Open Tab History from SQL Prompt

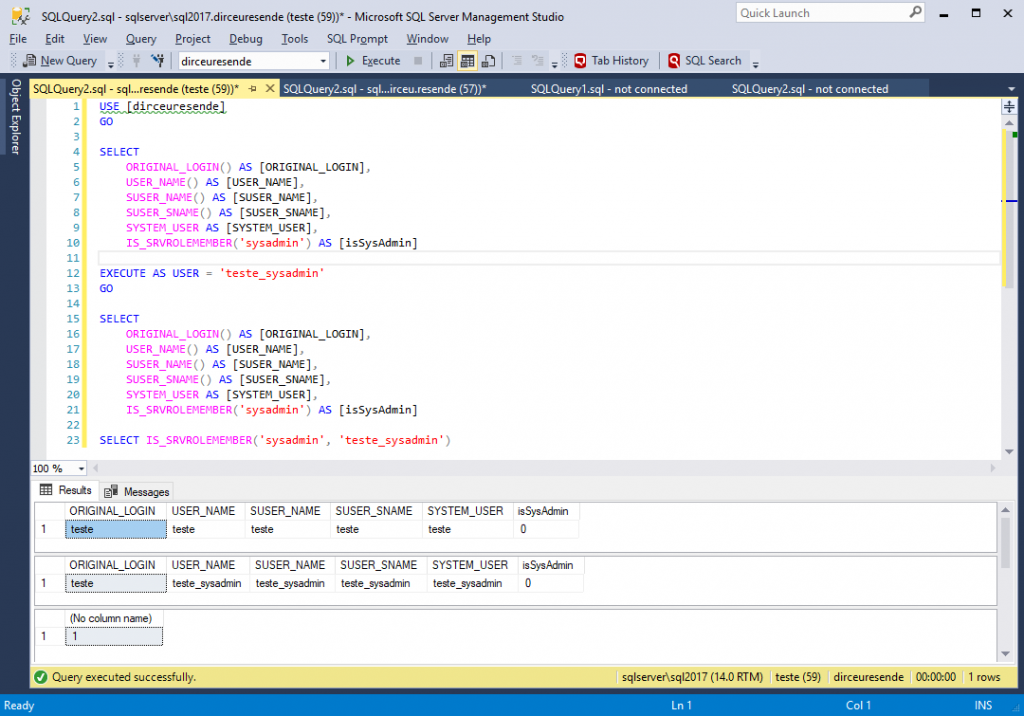pyautogui.click(x=611, y=60)
